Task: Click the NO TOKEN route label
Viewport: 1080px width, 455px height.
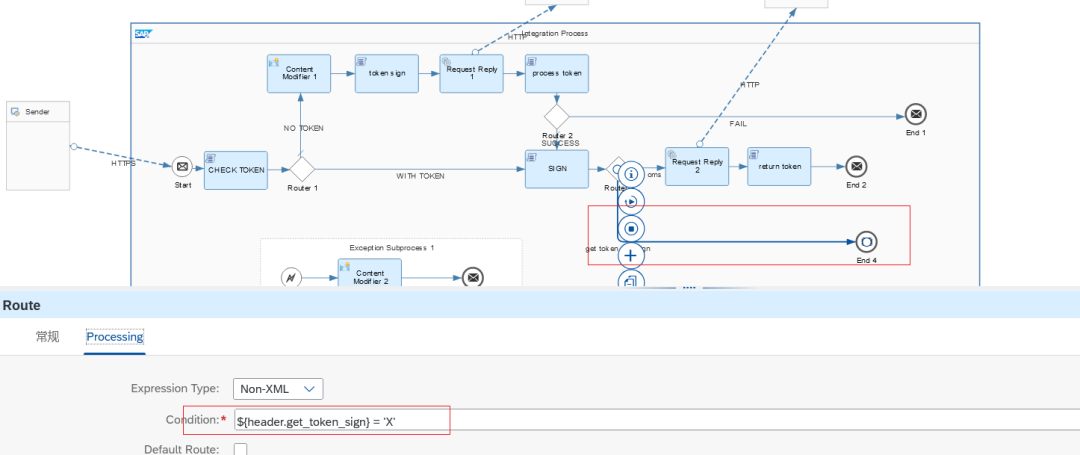Action: tap(303, 128)
